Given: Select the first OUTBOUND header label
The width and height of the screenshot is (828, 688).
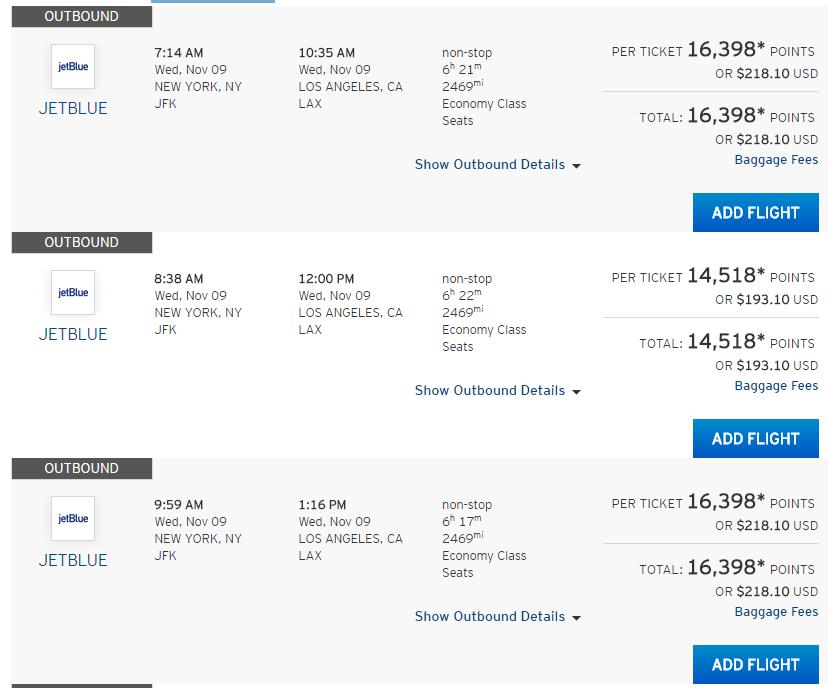Looking at the screenshot, I should pyautogui.click(x=81, y=16).
